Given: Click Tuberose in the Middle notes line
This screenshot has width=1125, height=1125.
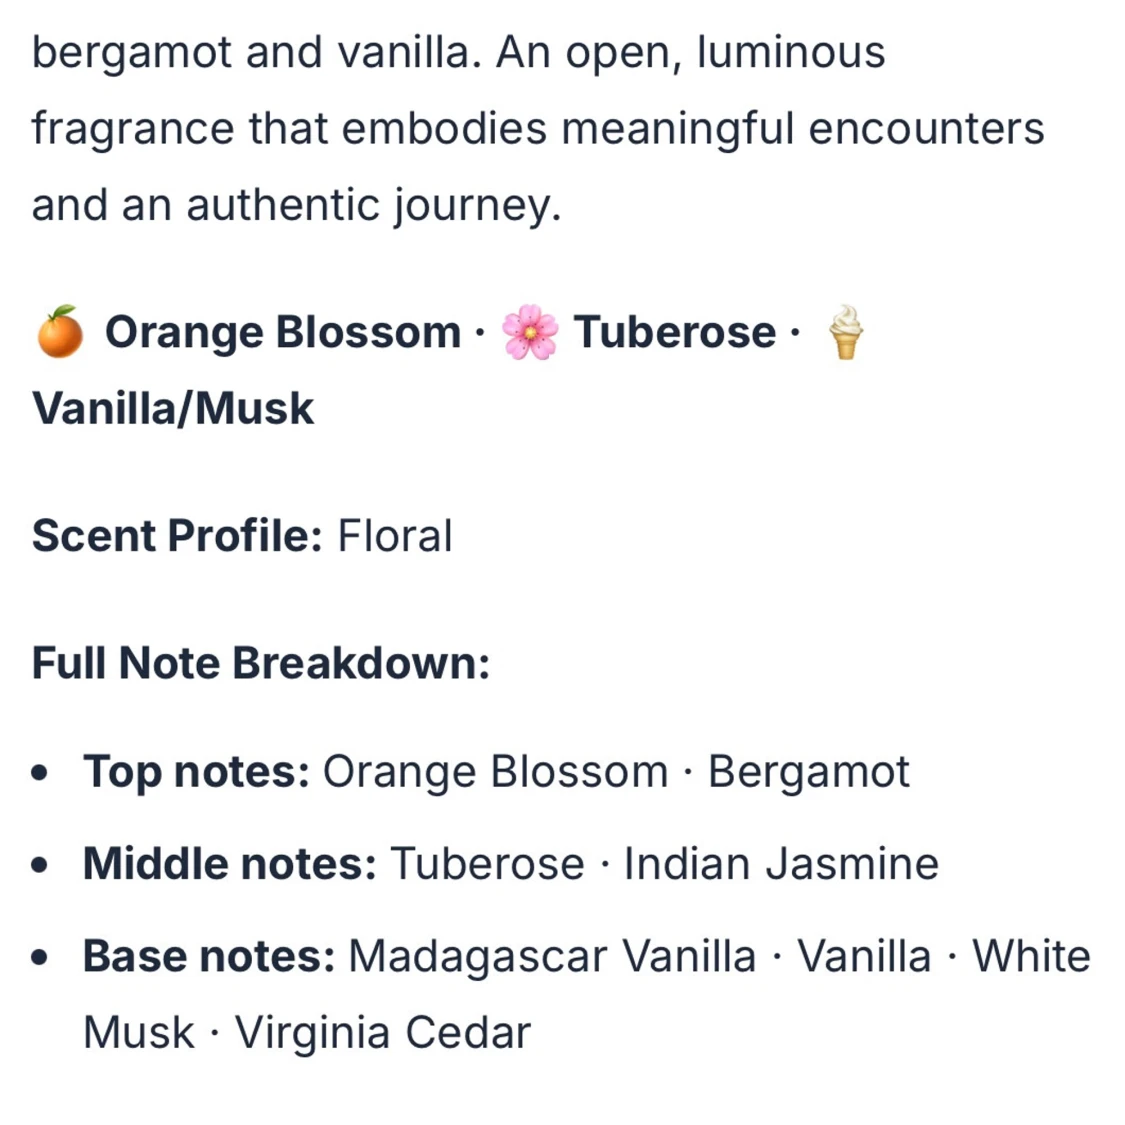Looking at the screenshot, I should (487, 864).
